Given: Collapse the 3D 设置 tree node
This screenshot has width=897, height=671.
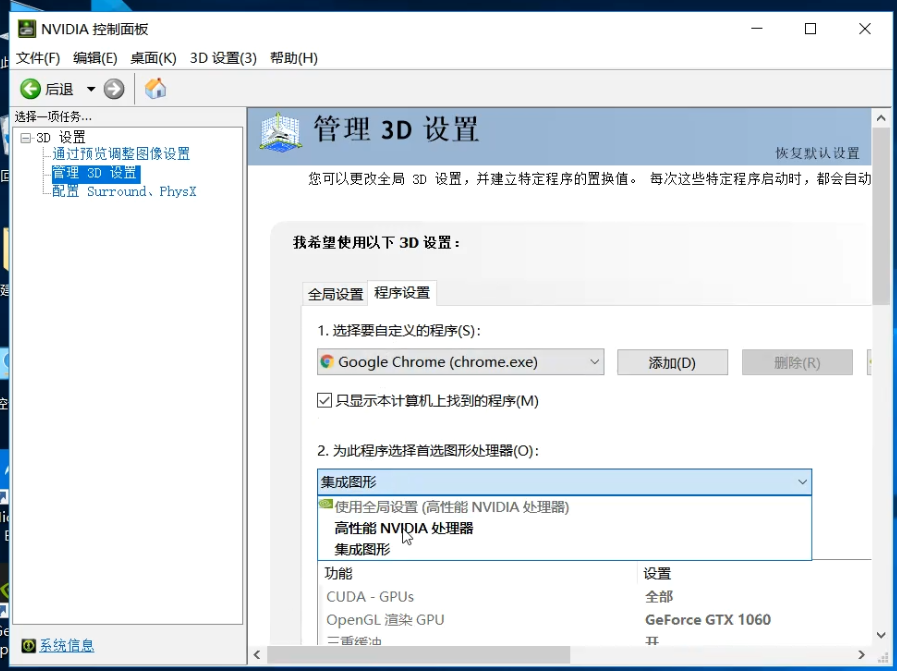Looking at the screenshot, I should tap(26, 137).
